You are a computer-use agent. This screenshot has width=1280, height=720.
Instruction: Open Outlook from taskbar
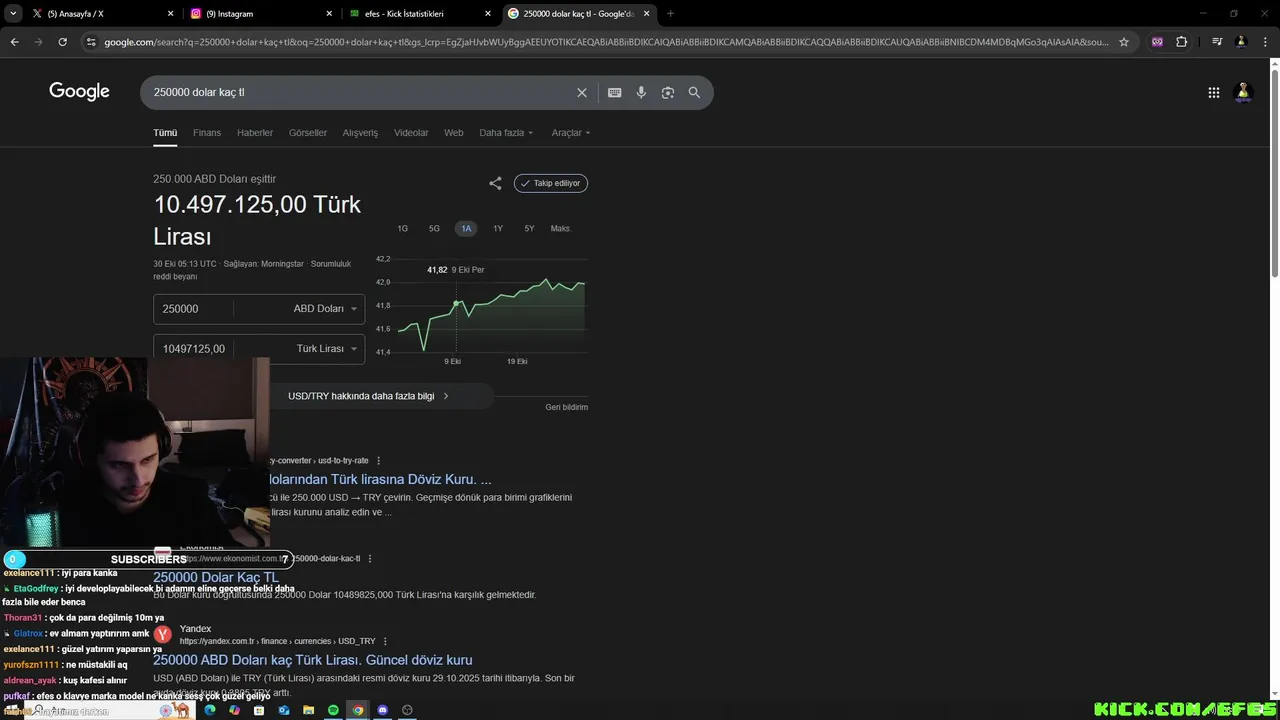(284, 710)
